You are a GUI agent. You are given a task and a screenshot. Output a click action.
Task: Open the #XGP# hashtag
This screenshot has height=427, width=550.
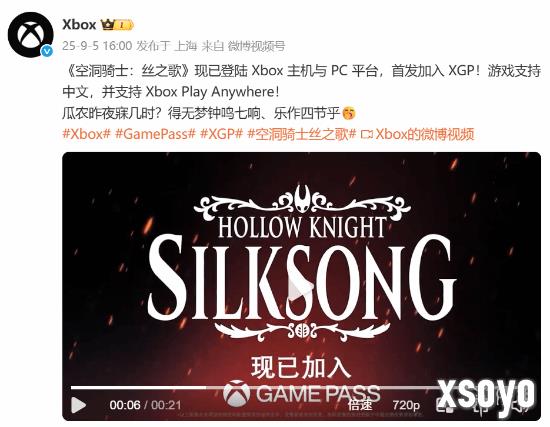(x=221, y=134)
